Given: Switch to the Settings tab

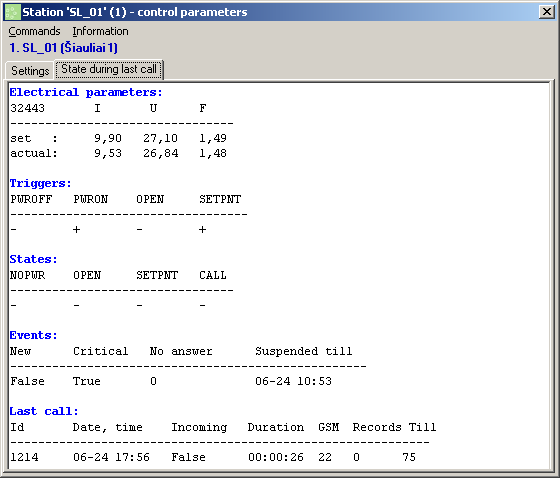Looking at the screenshot, I should pos(30,71).
